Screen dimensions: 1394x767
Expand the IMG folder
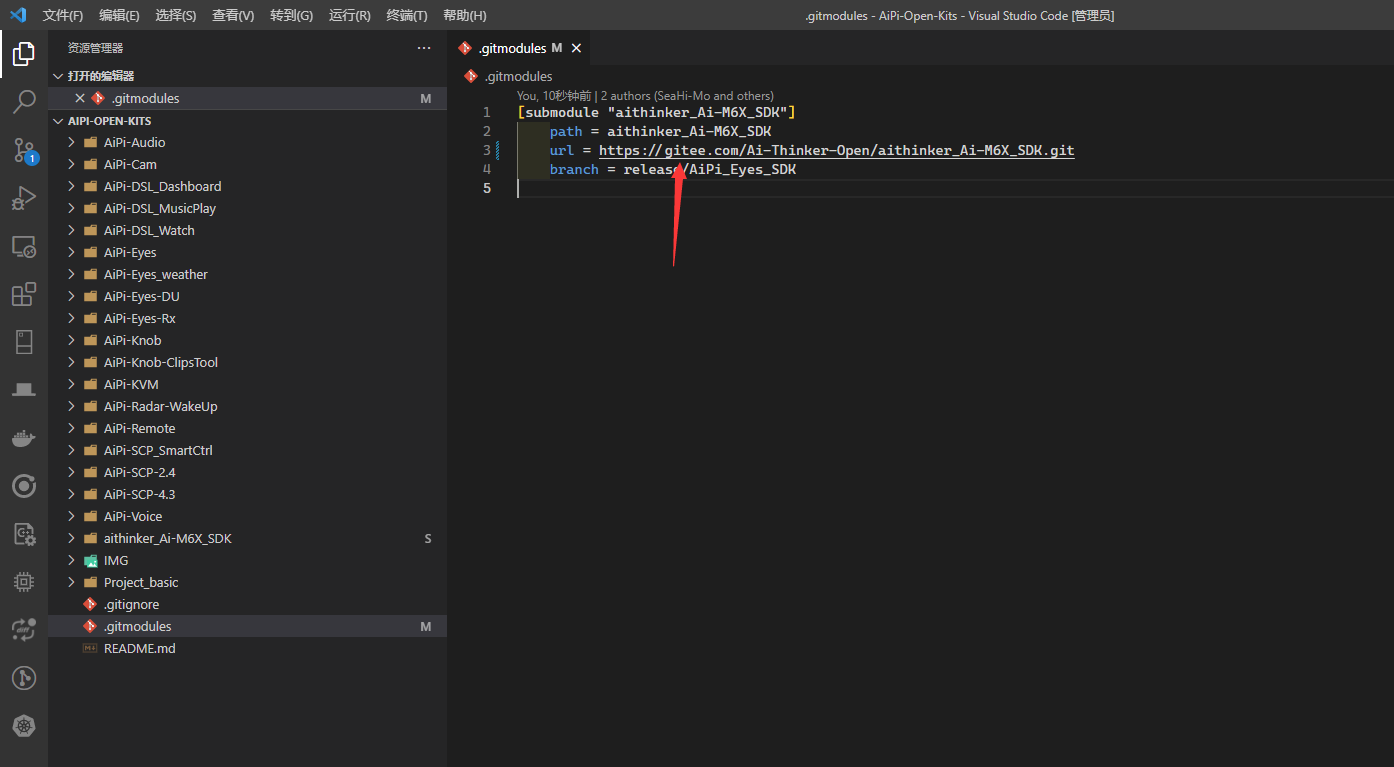pyautogui.click(x=72, y=560)
